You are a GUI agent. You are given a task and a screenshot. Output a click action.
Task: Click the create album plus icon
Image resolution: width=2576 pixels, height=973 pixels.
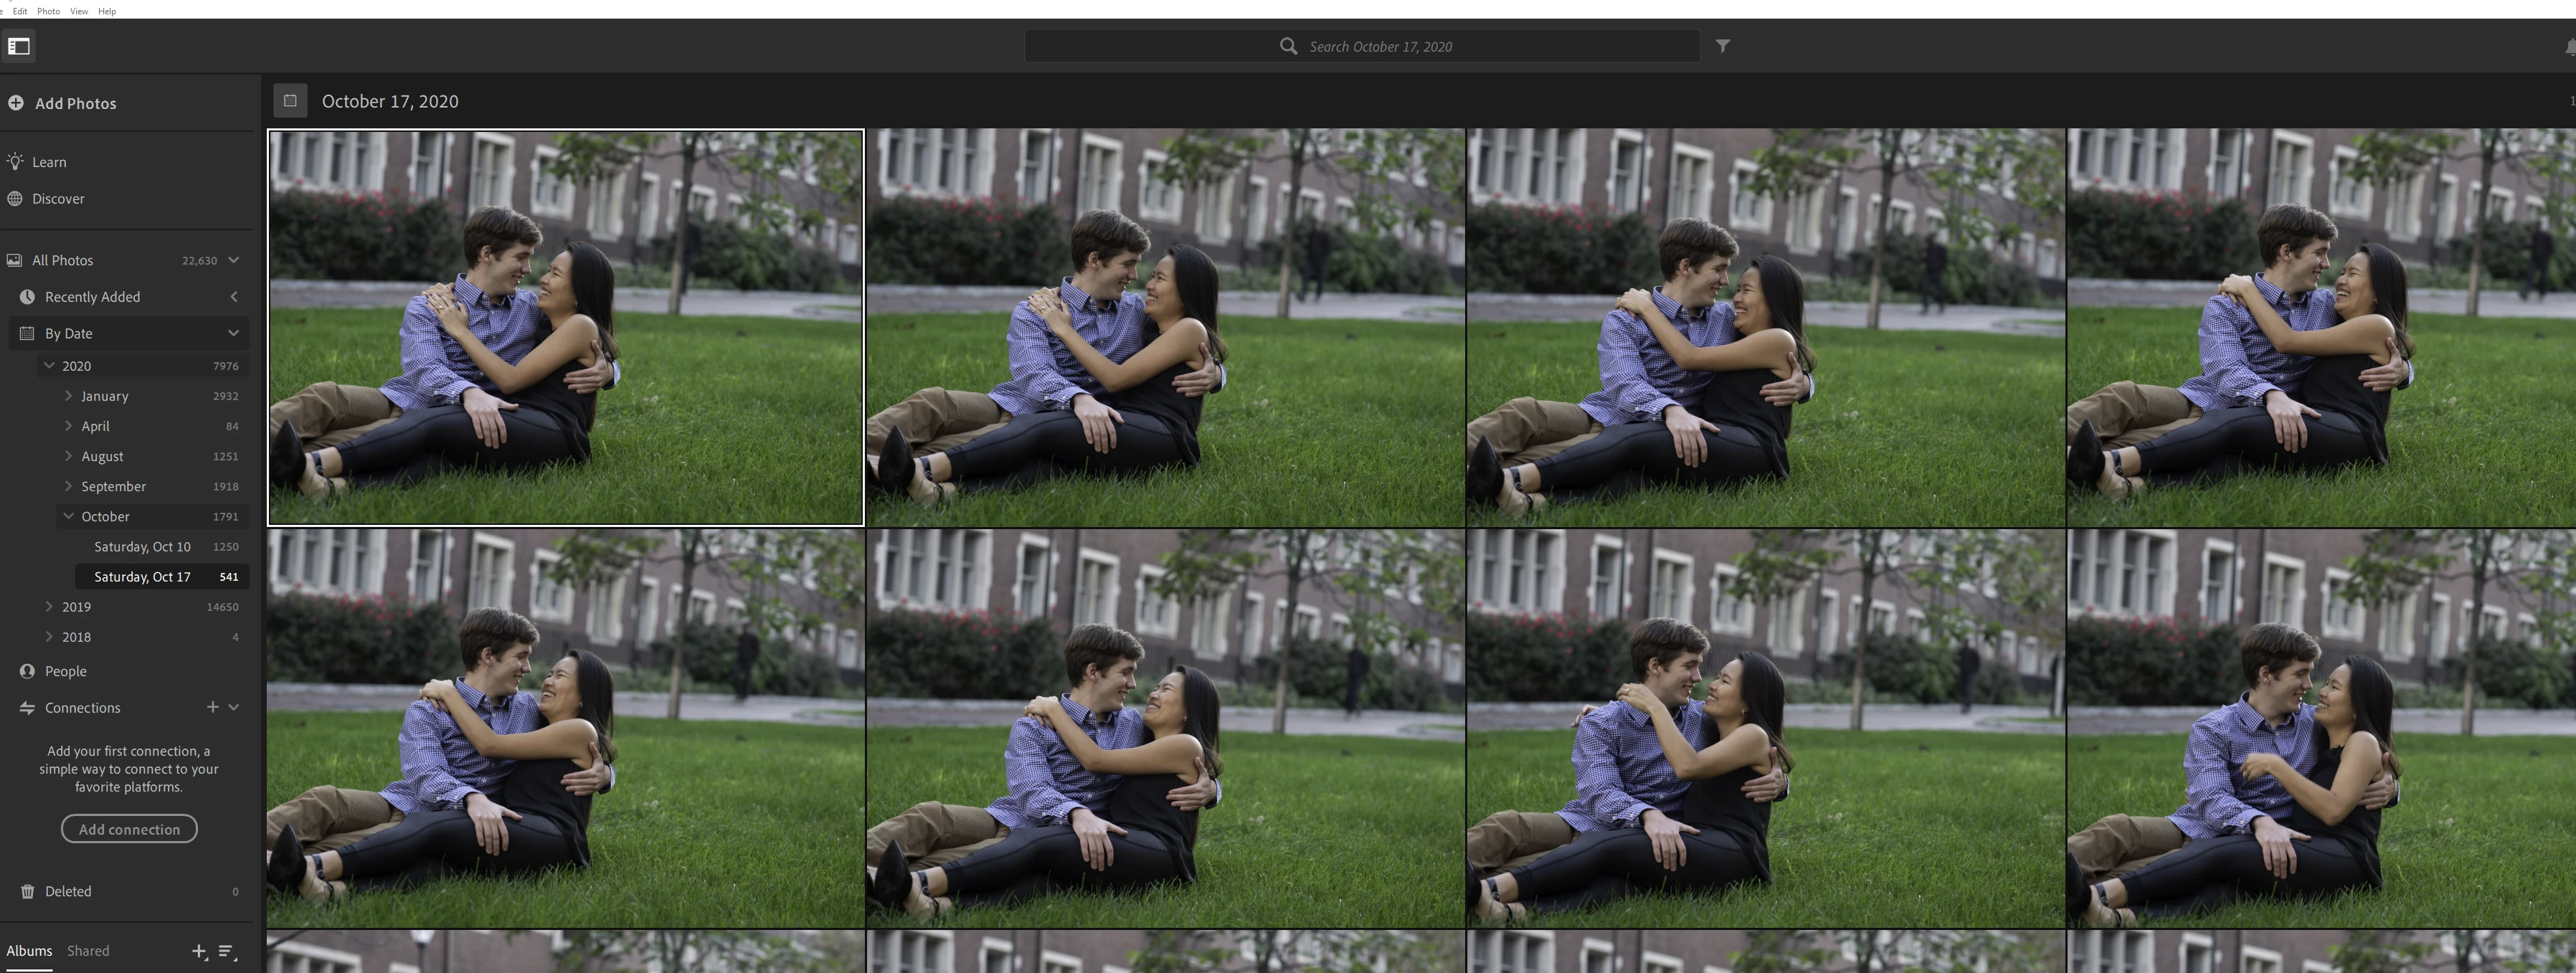199,951
